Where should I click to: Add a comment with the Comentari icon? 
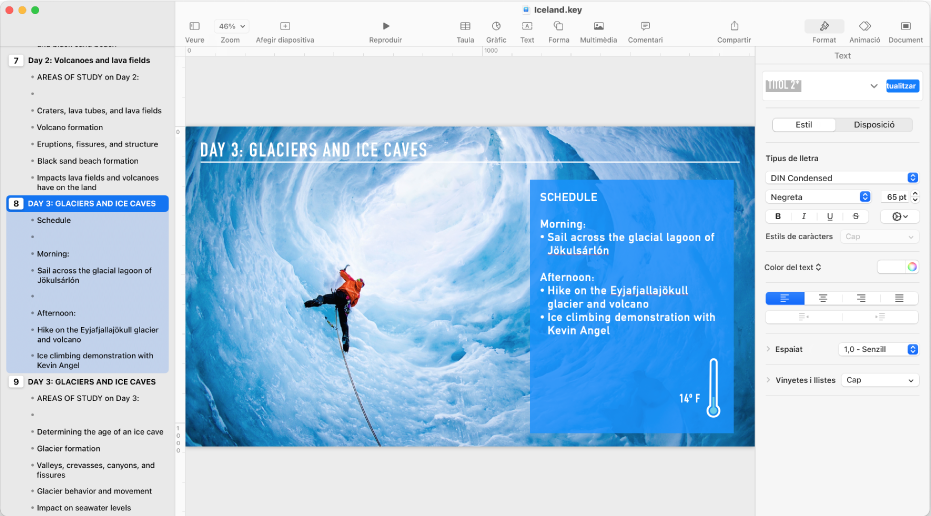[645, 26]
